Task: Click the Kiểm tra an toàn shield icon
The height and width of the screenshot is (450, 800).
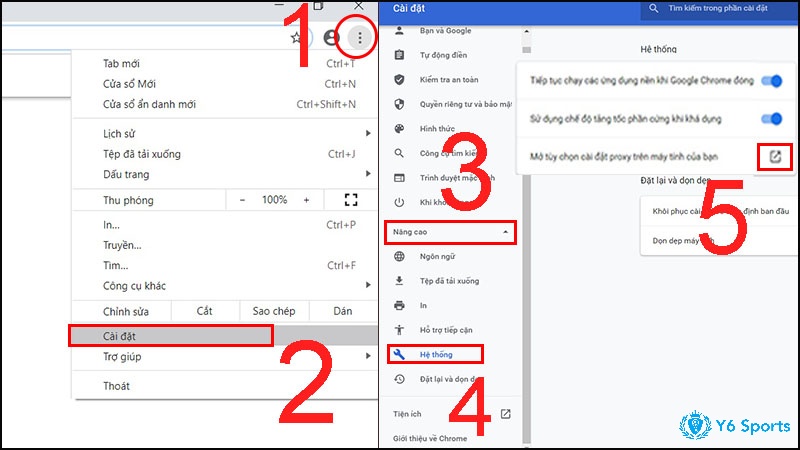Action: click(399, 80)
